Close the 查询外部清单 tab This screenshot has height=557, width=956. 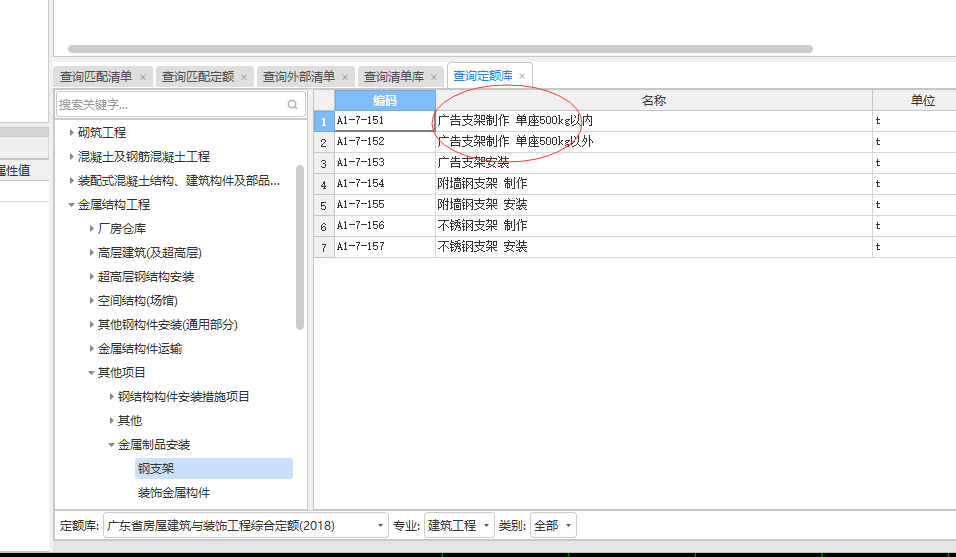point(345,77)
